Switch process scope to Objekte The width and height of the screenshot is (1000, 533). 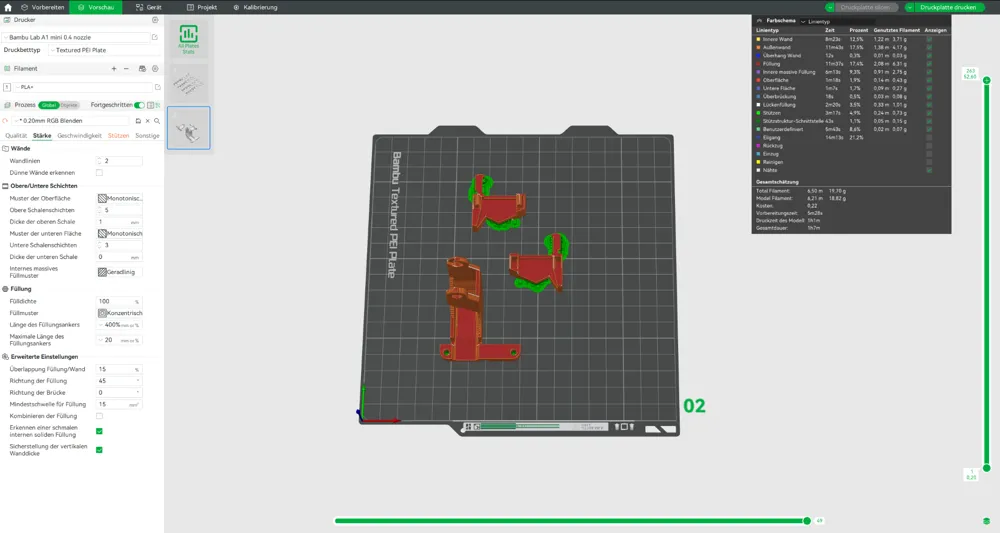pyautogui.click(x=69, y=105)
